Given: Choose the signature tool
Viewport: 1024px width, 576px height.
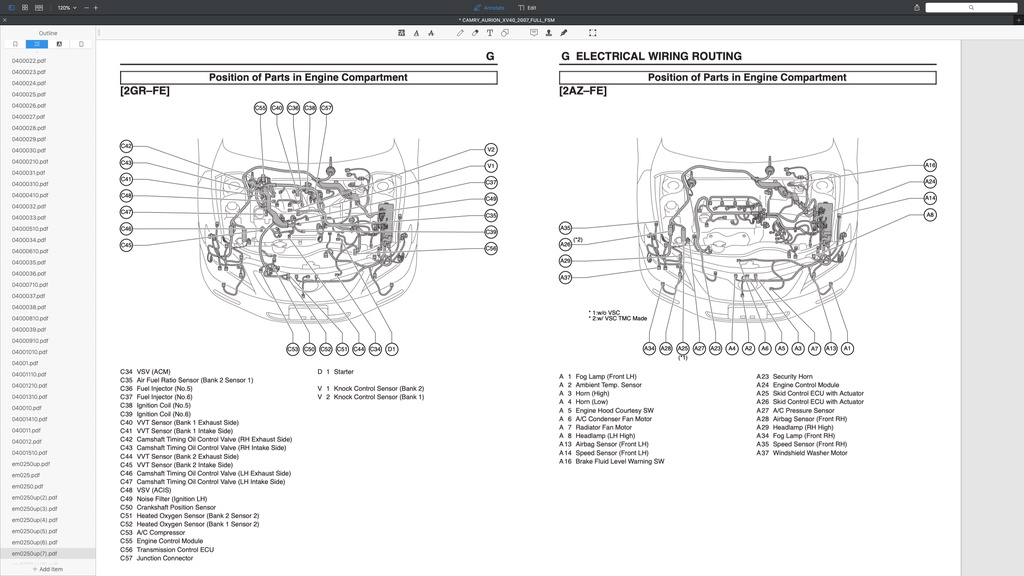Looking at the screenshot, I should [563, 32].
